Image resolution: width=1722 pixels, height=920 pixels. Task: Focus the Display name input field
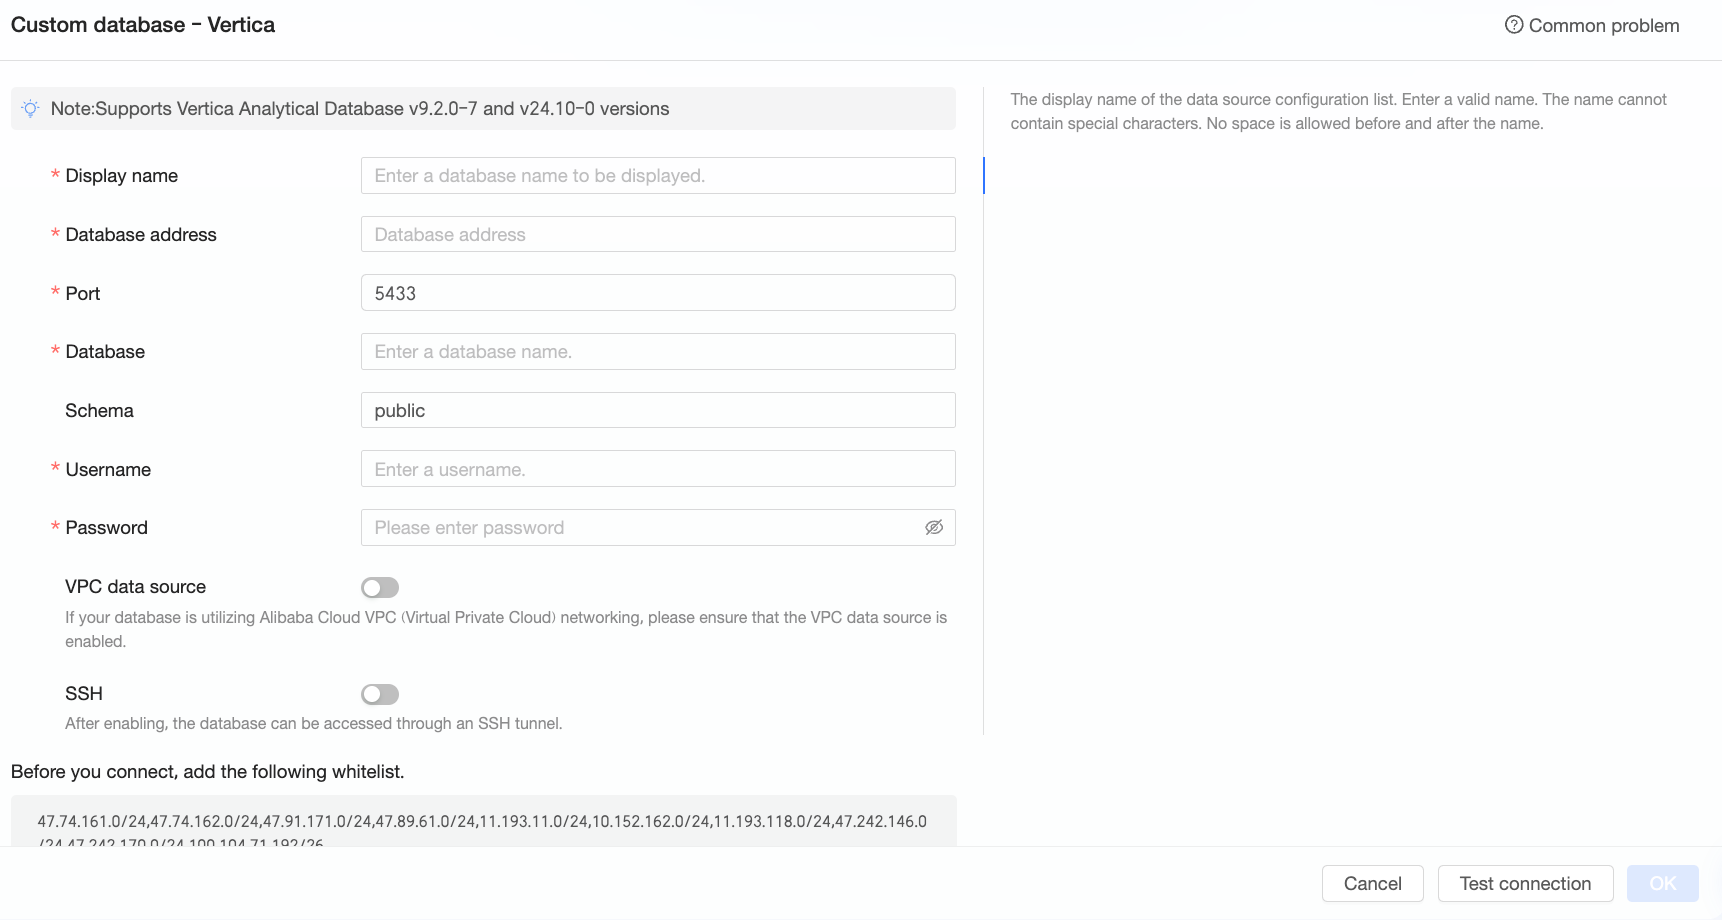[x=657, y=176]
